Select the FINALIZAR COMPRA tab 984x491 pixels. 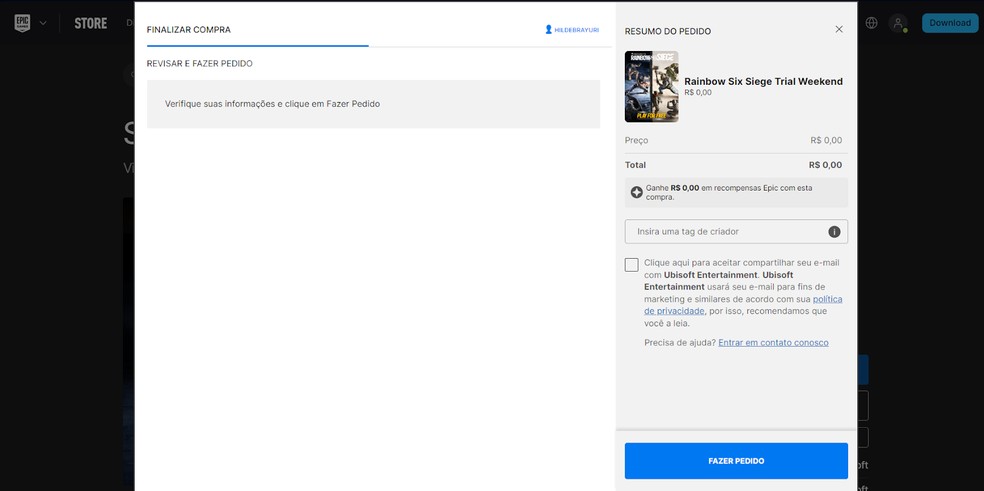(189, 30)
